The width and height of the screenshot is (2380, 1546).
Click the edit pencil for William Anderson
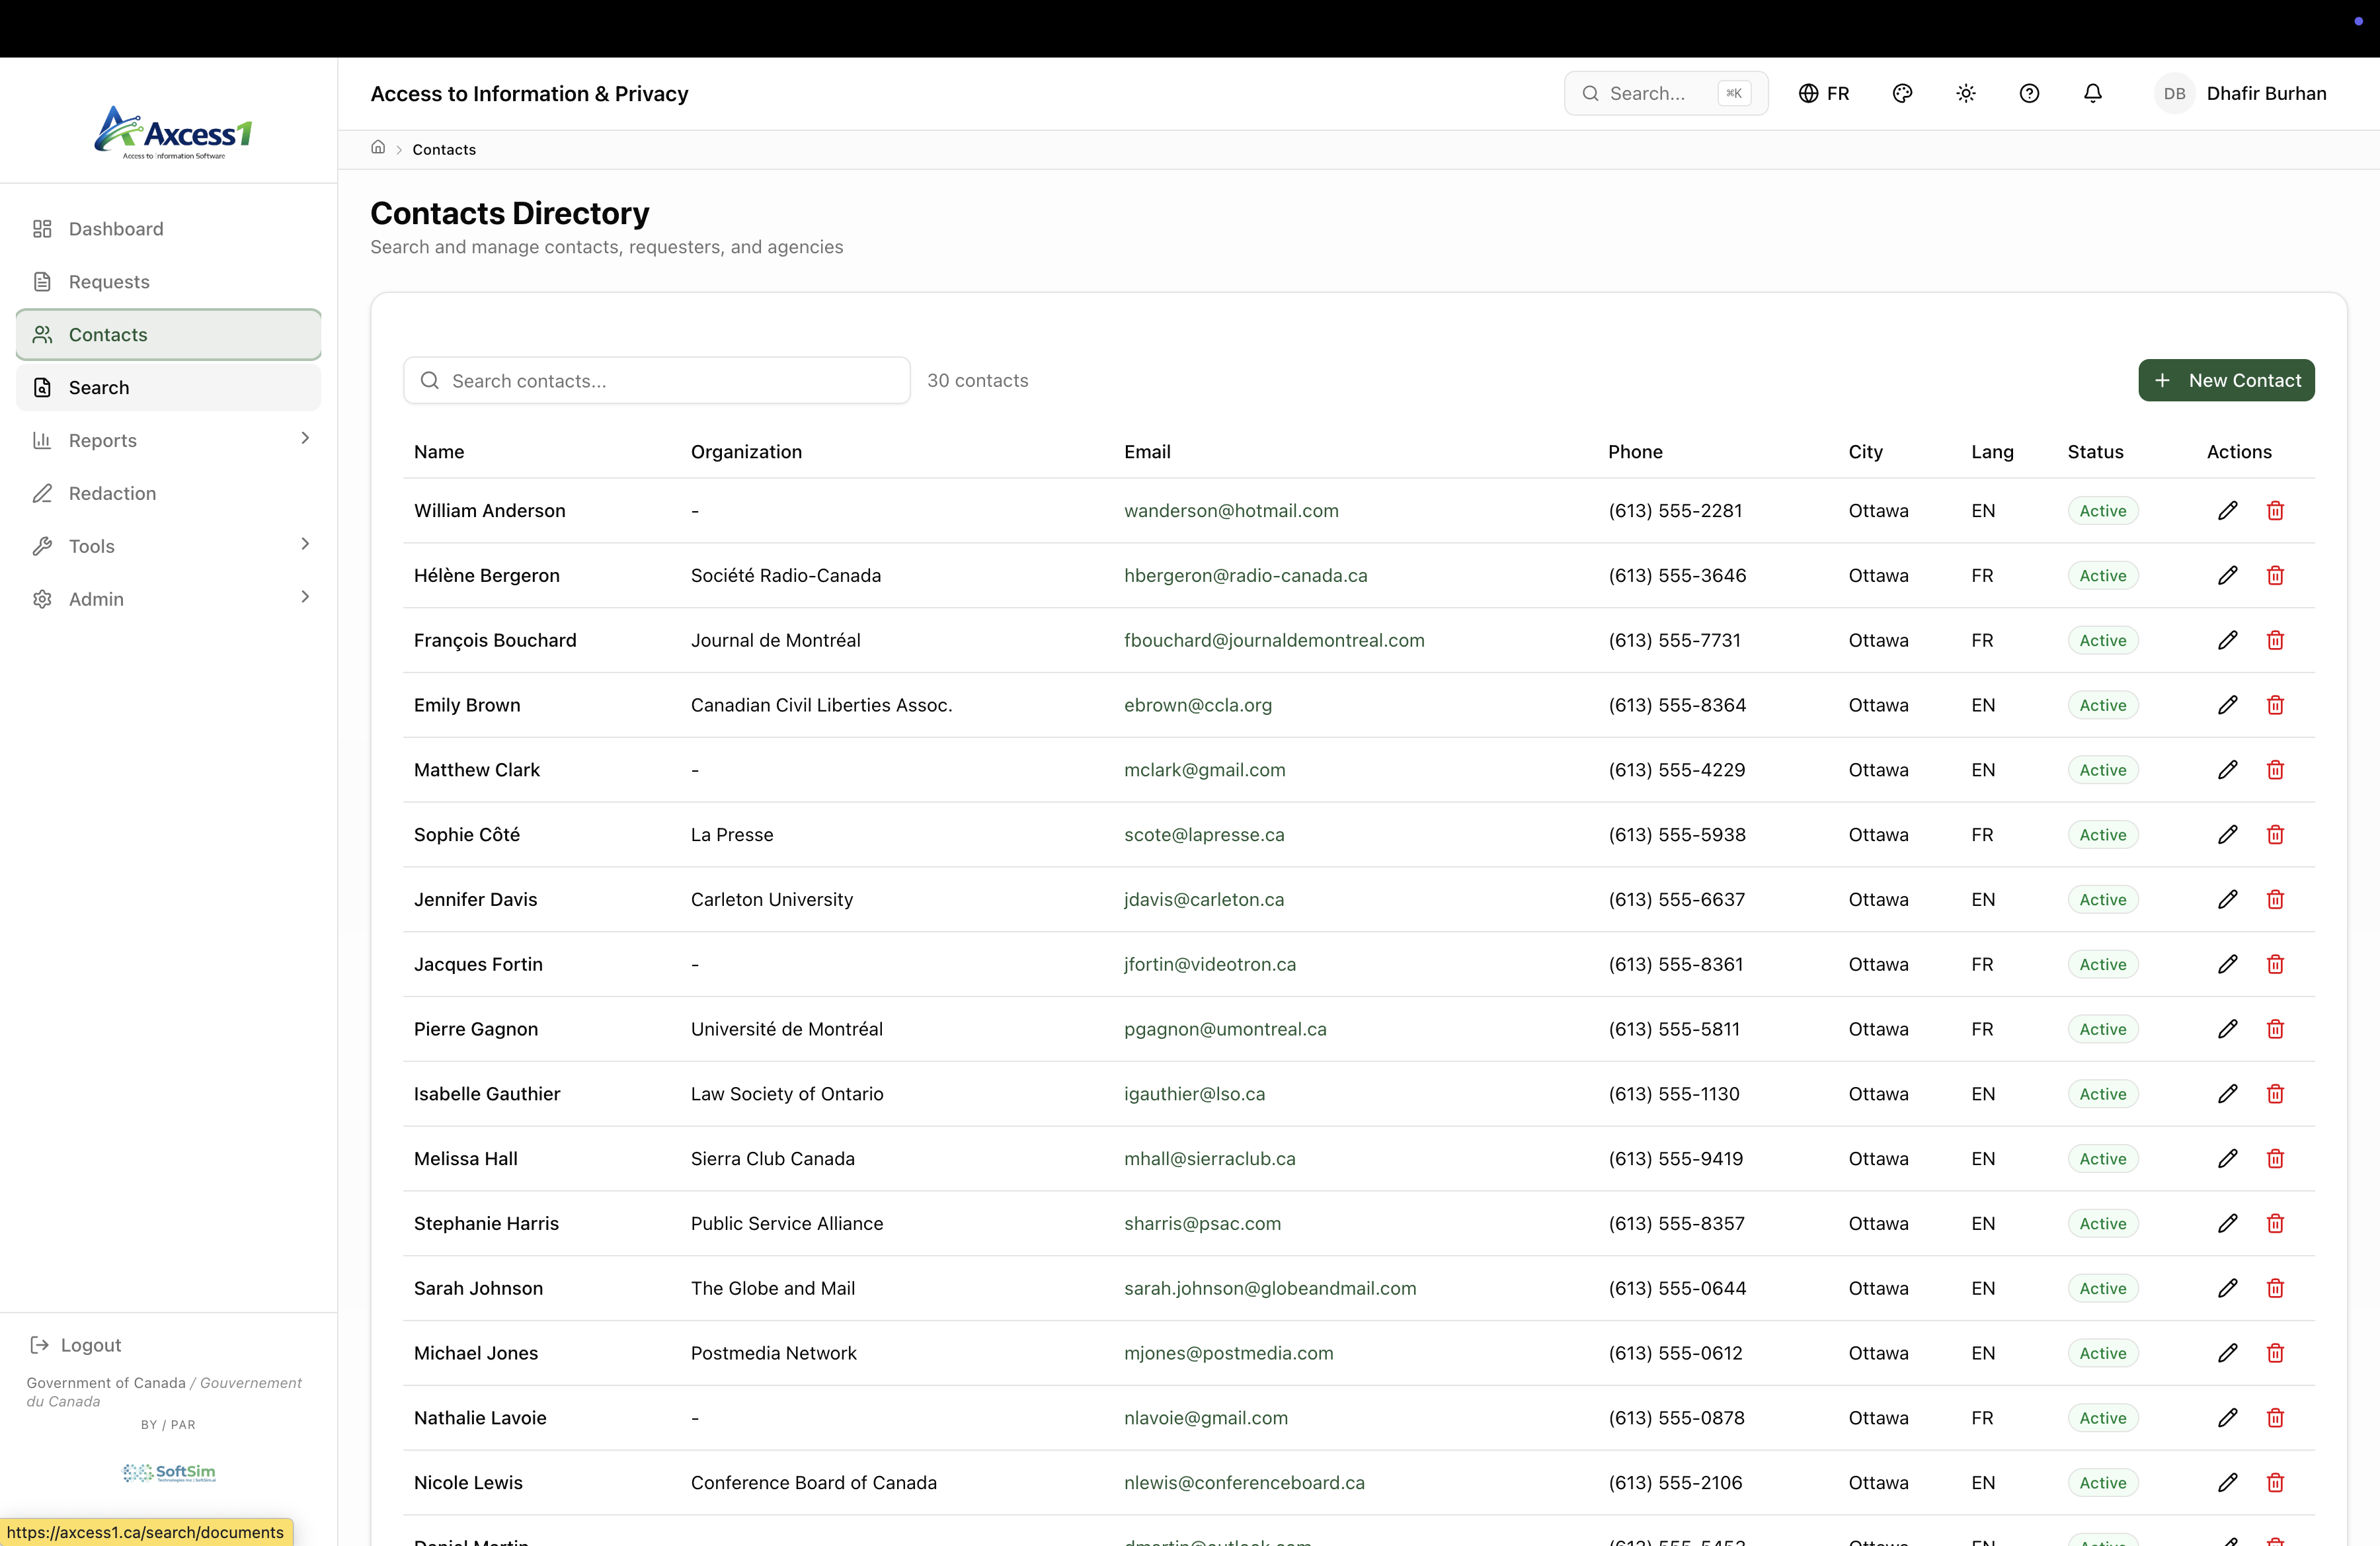click(2227, 511)
